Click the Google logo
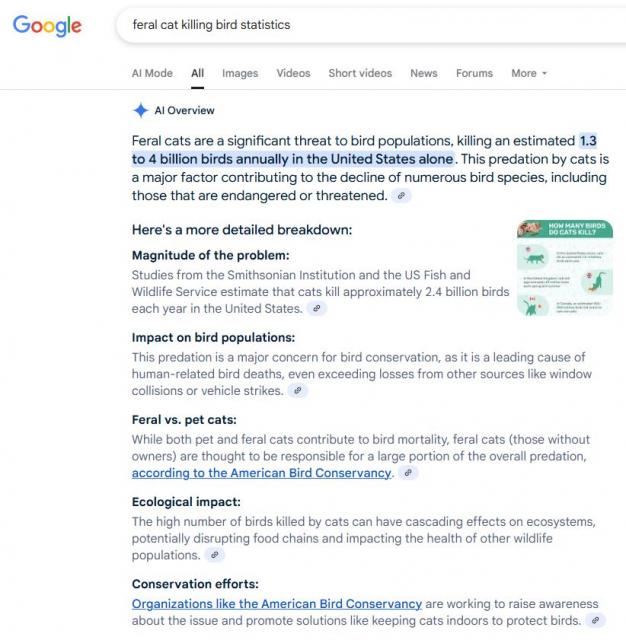The image size is (626, 640). coord(47,26)
